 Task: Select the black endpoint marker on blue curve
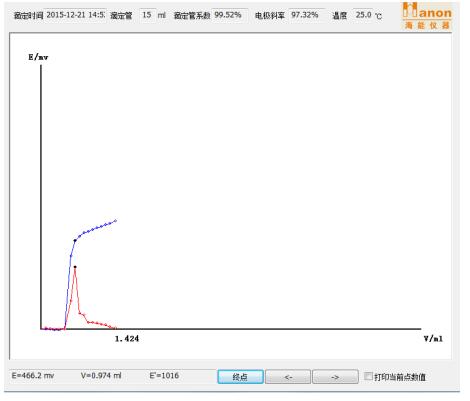point(75,240)
